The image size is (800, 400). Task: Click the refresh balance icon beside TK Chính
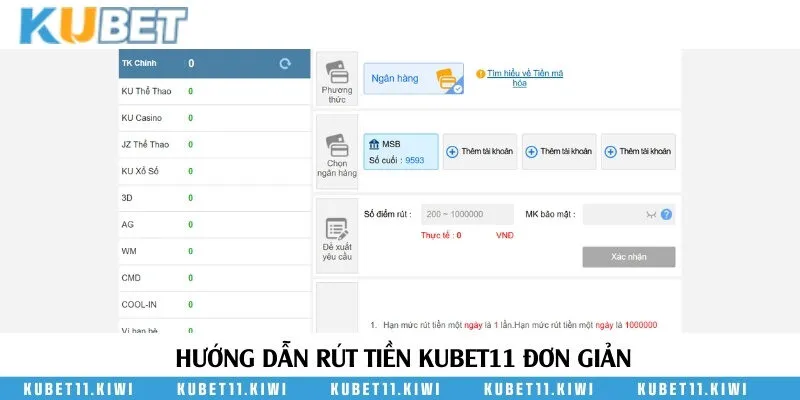pyautogui.click(x=285, y=64)
